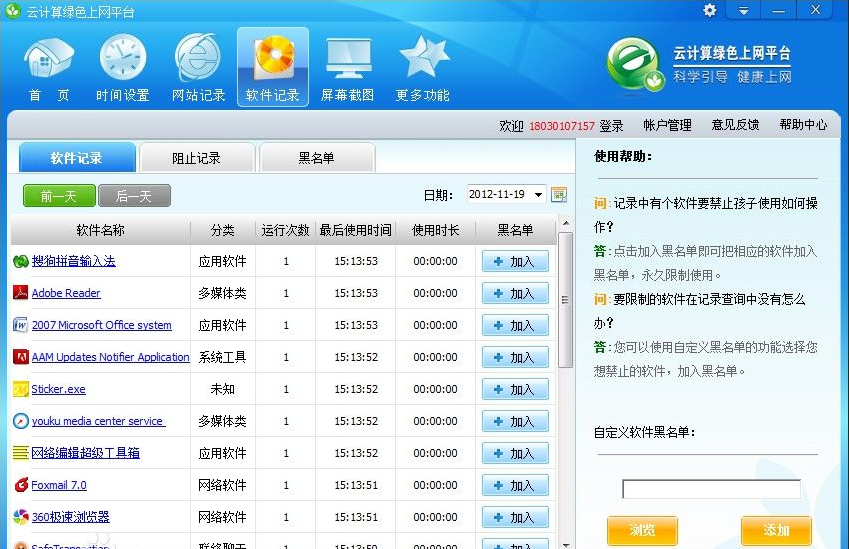
Task: Add AAM Updates Notifier to blacklist
Action: click(515, 357)
